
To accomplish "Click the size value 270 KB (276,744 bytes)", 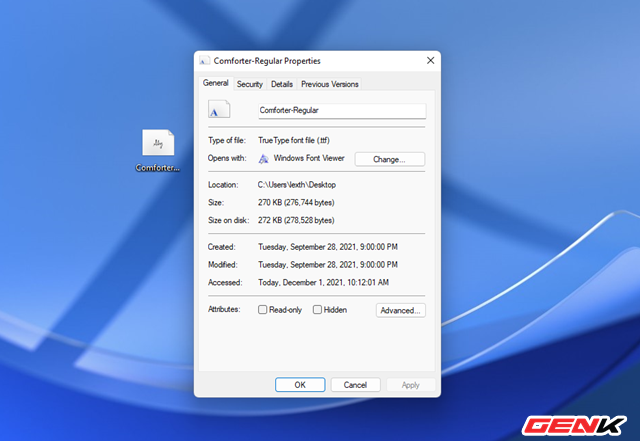I will pos(296,203).
